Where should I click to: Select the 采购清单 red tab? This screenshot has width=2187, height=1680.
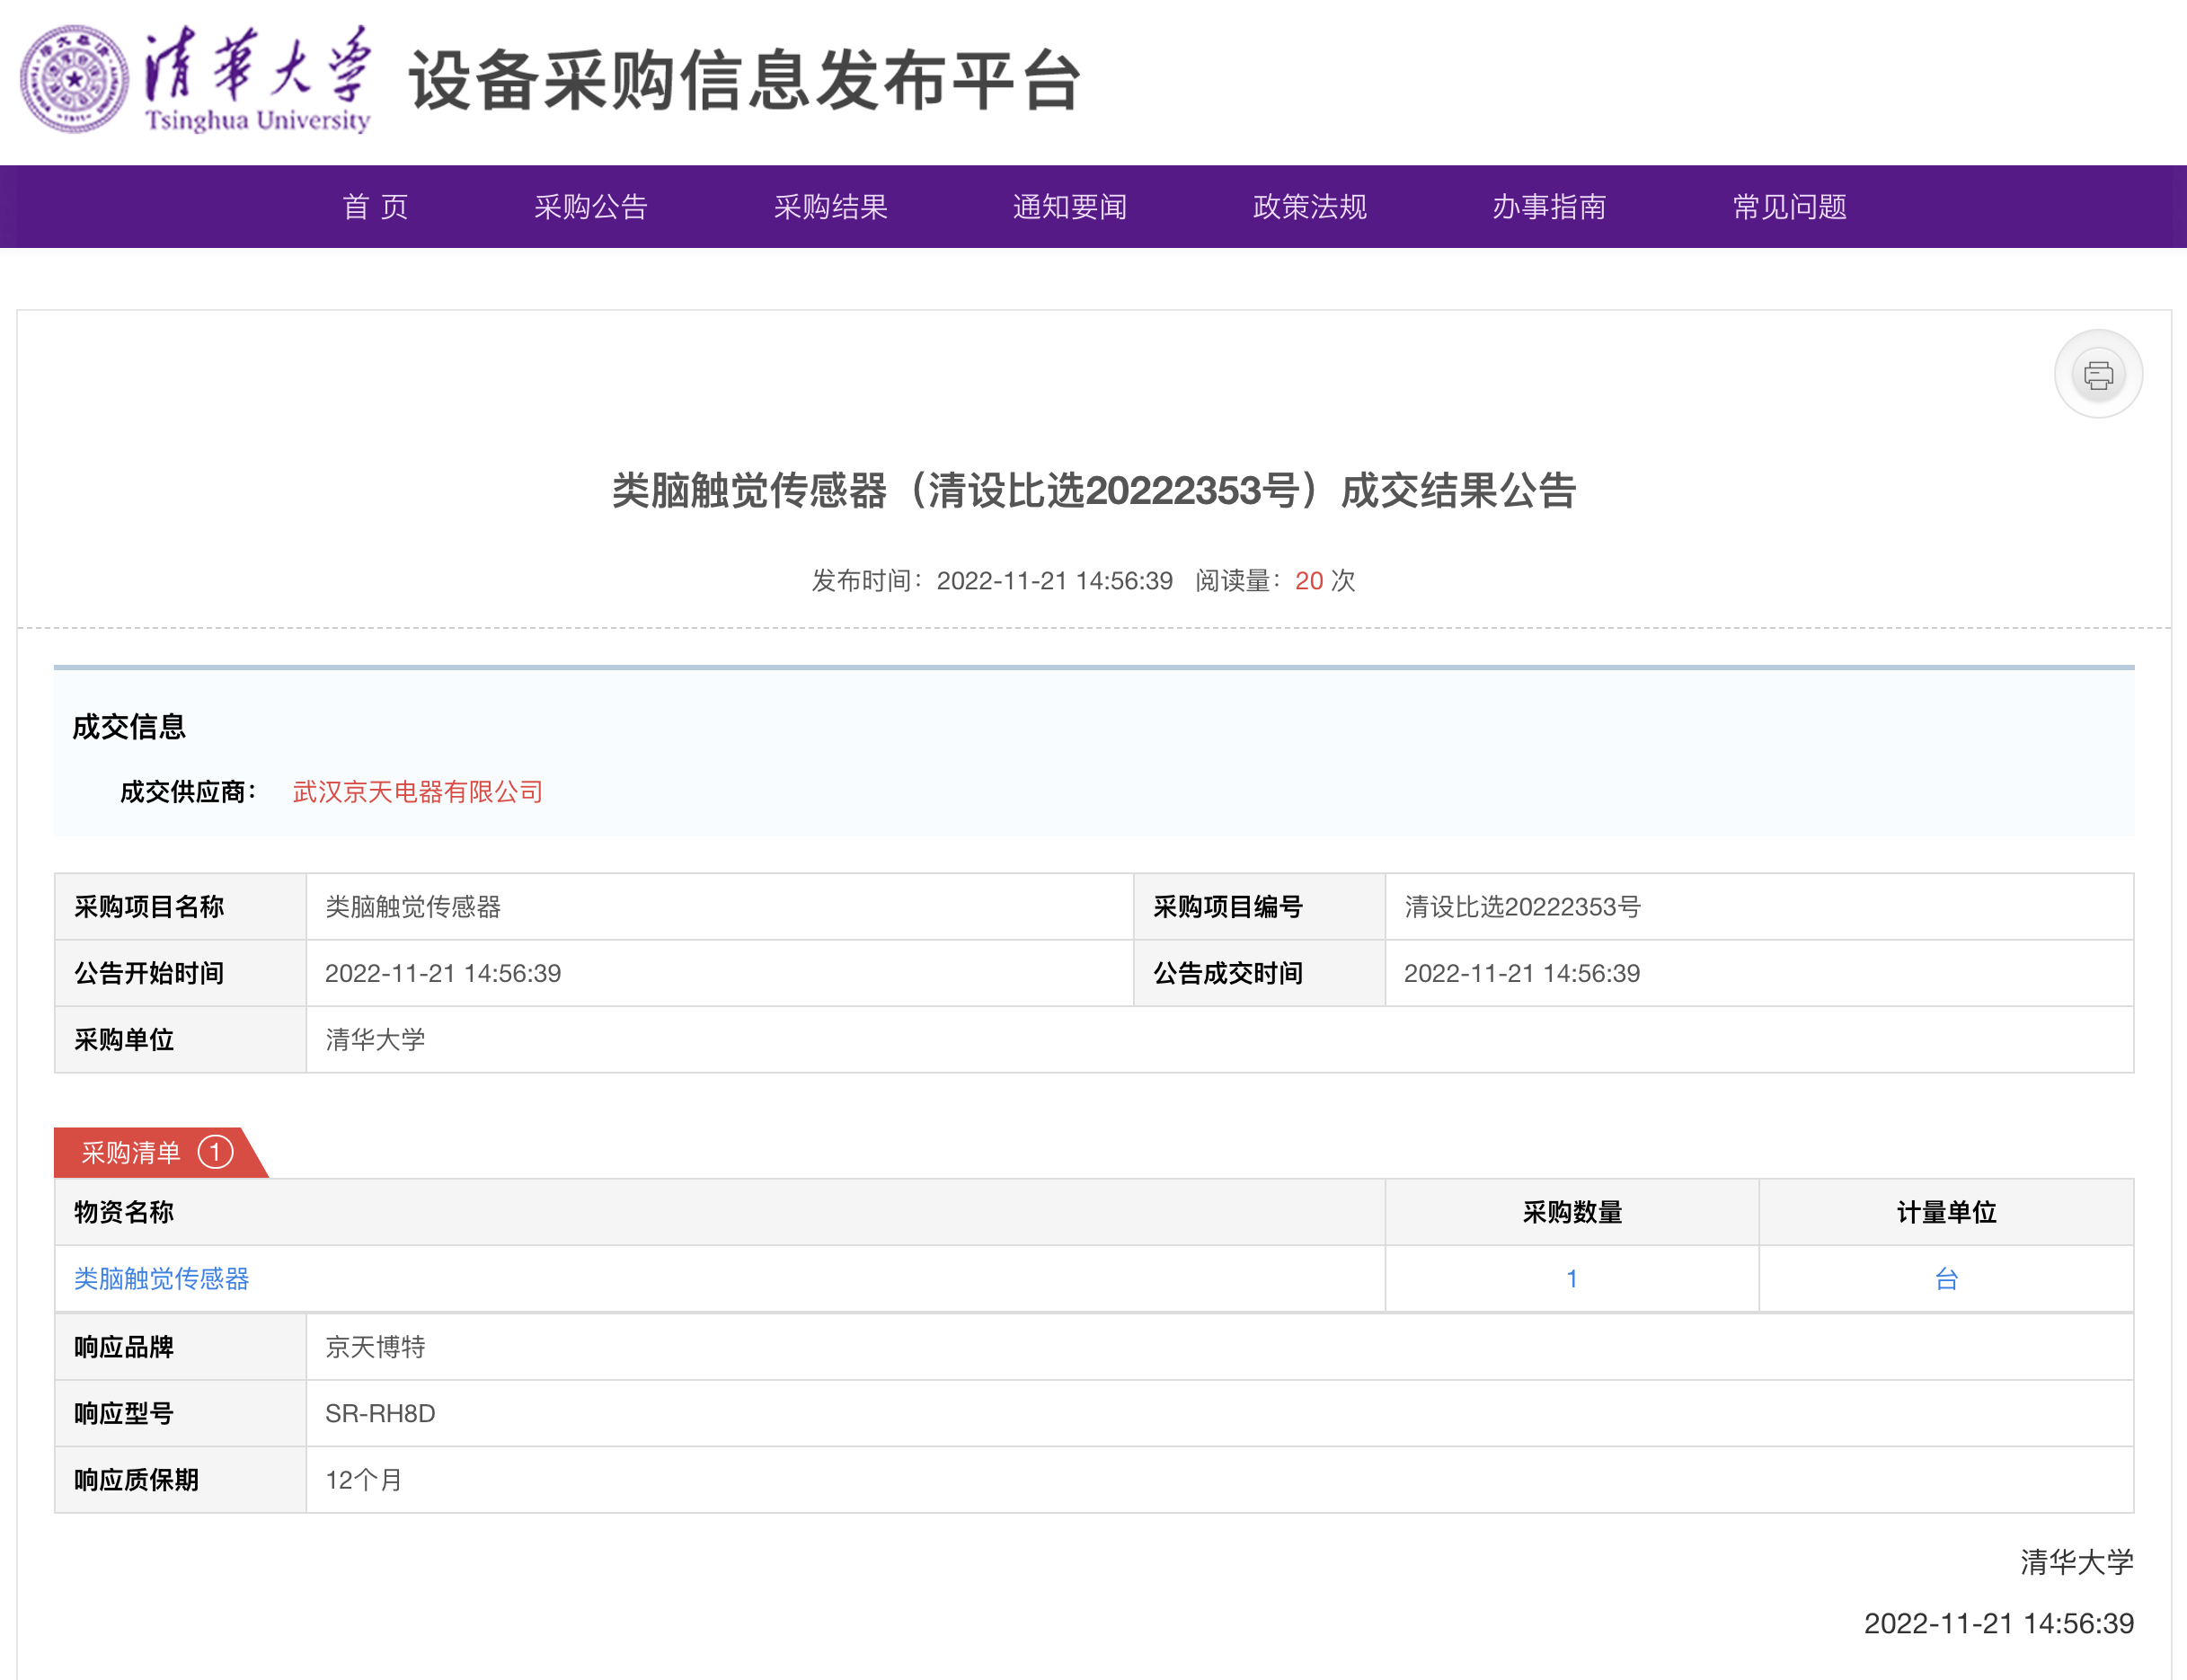pyautogui.click(x=160, y=1152)
